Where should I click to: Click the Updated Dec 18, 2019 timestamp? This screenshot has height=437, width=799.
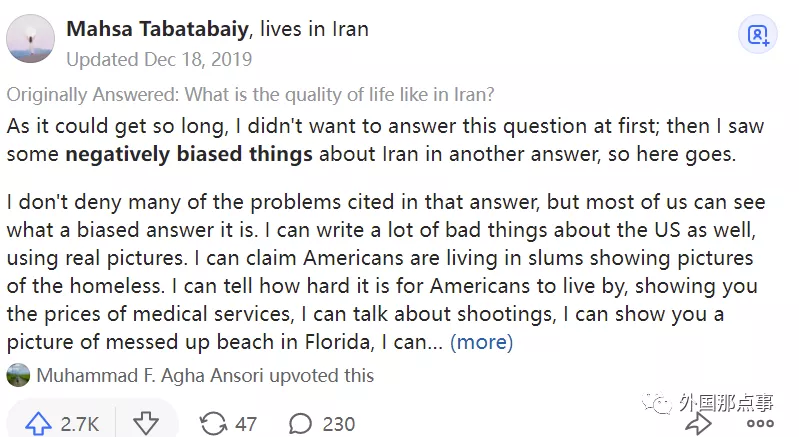[159, 59]
